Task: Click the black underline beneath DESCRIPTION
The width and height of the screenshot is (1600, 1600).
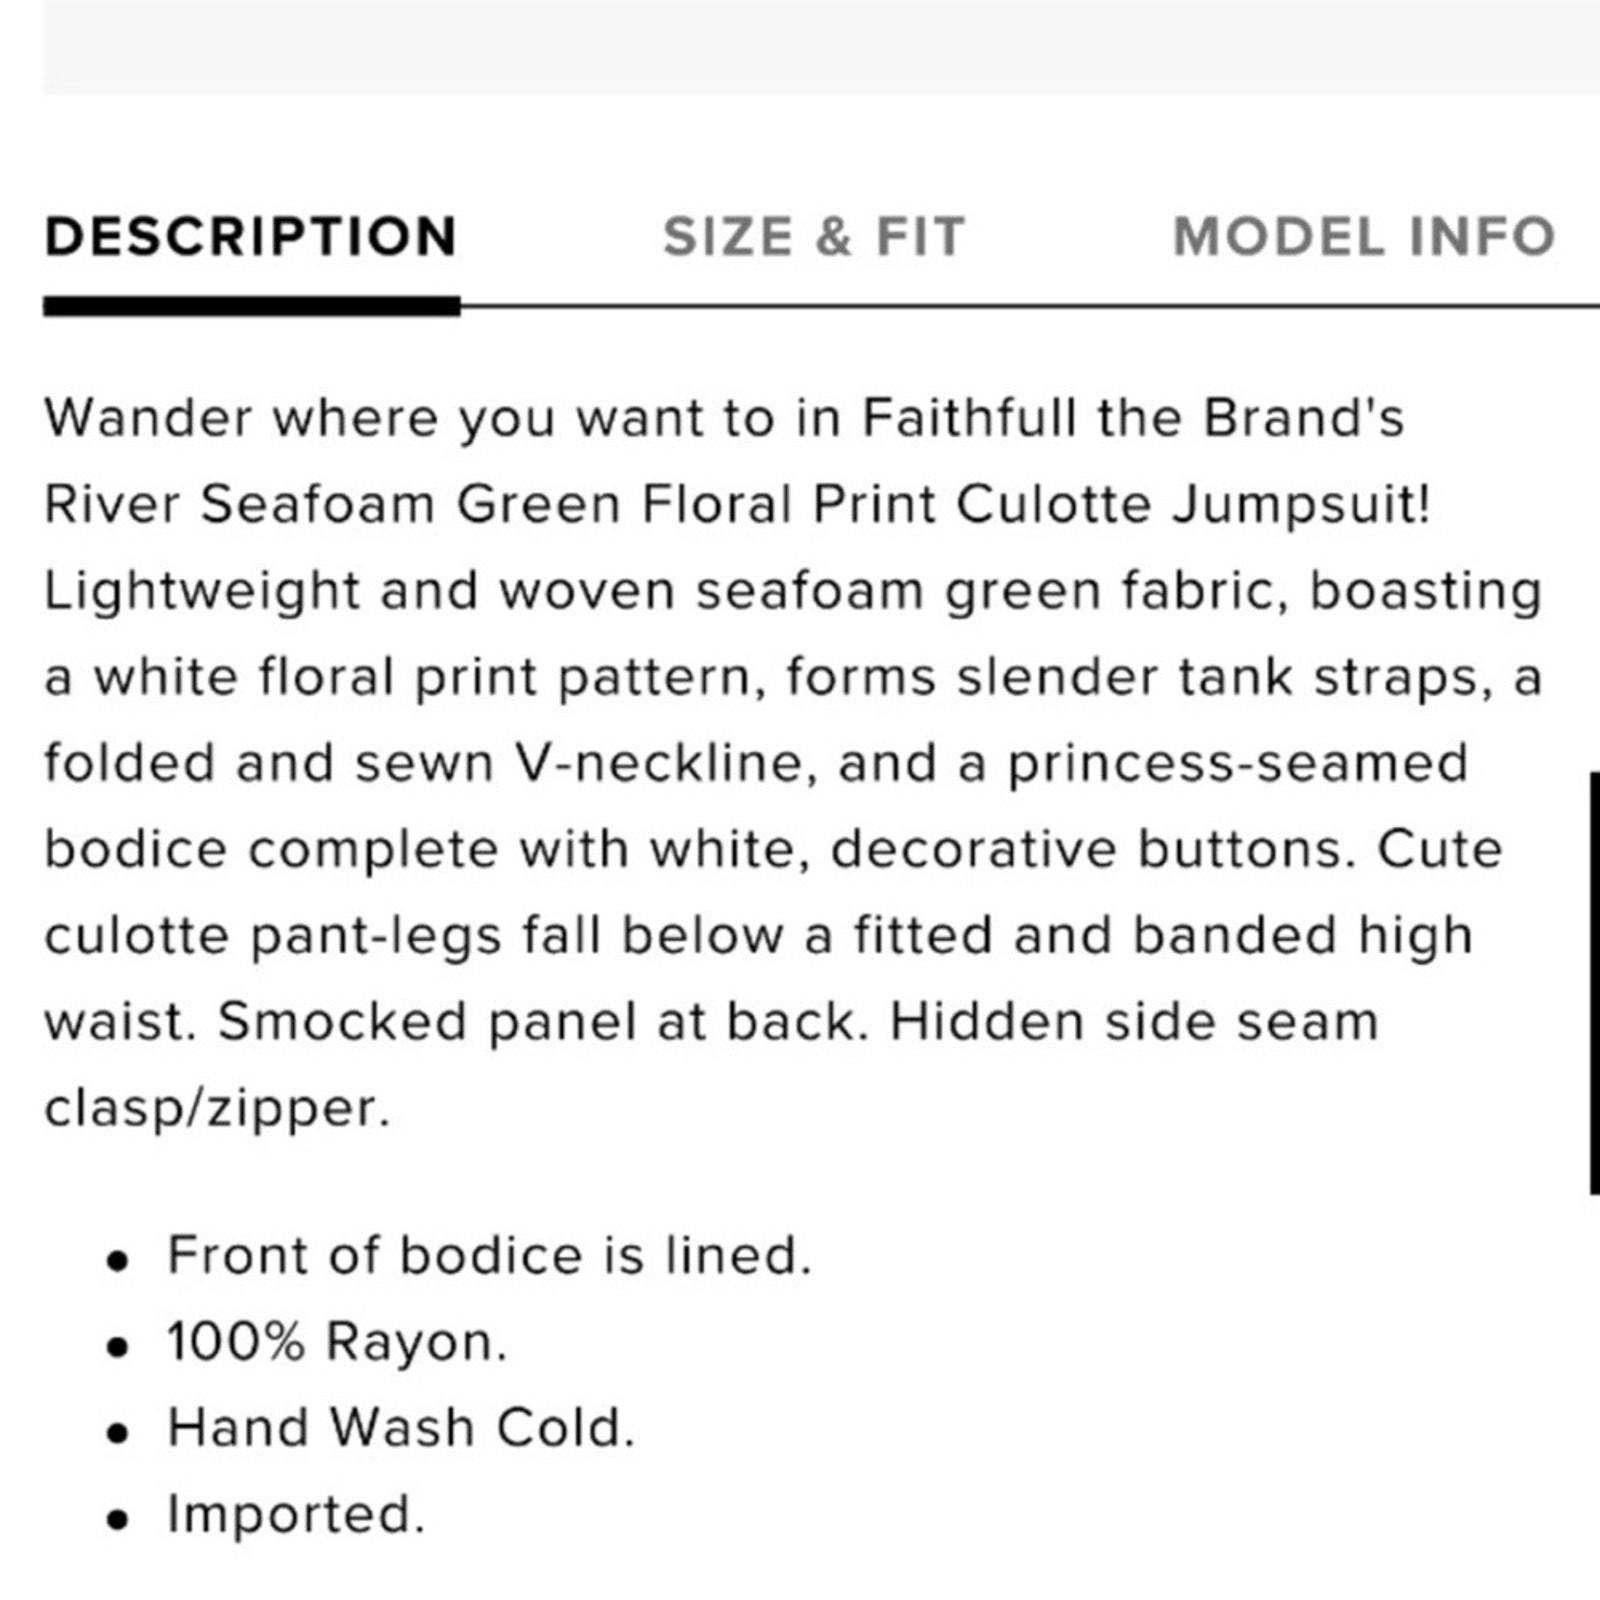Action: tap(251, 307)
